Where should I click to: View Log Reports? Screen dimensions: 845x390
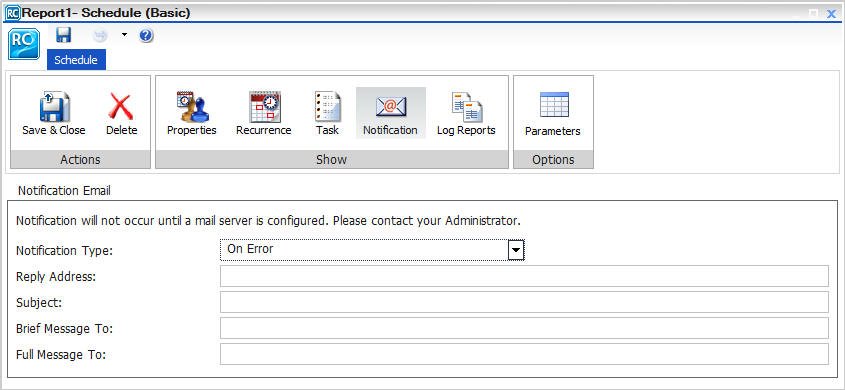click(x=466, y=107)
